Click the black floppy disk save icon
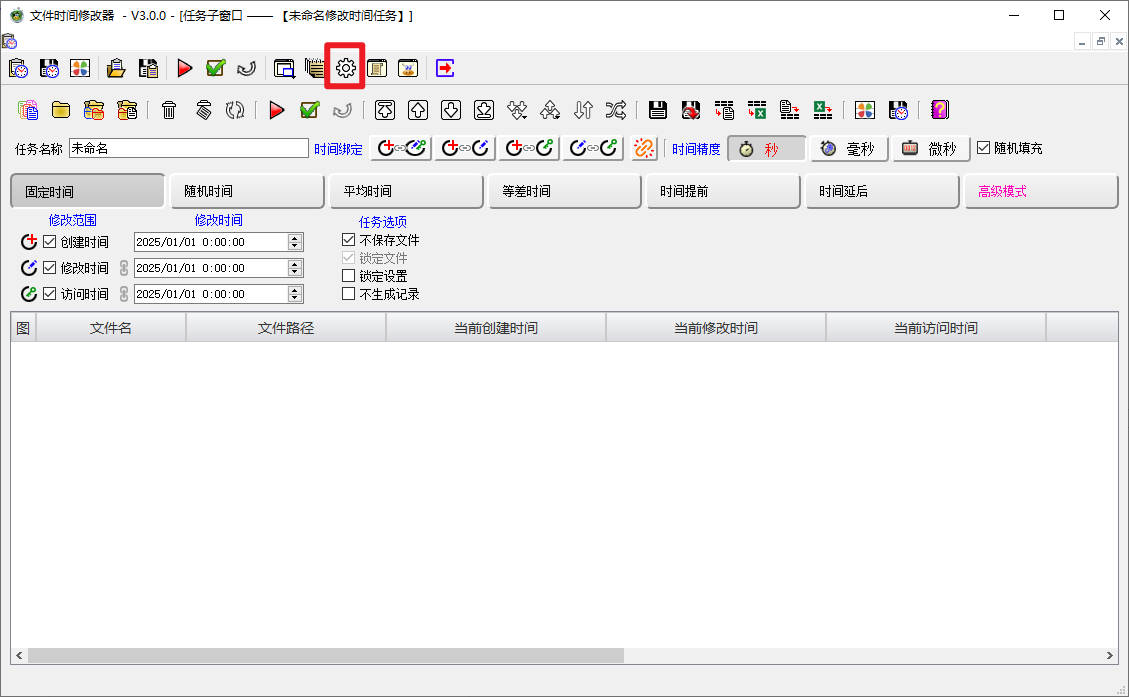 click(x=657, y=110)
